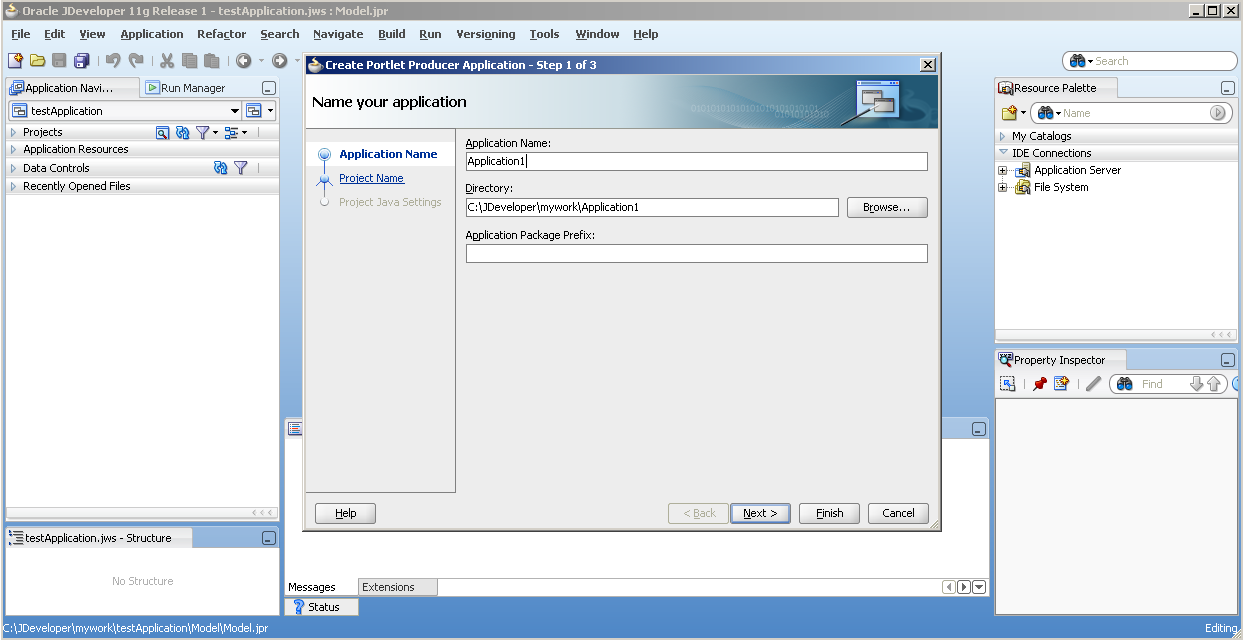Click the binoculars in the top Search box
1243x640 pixels.
coord(1077,61)
